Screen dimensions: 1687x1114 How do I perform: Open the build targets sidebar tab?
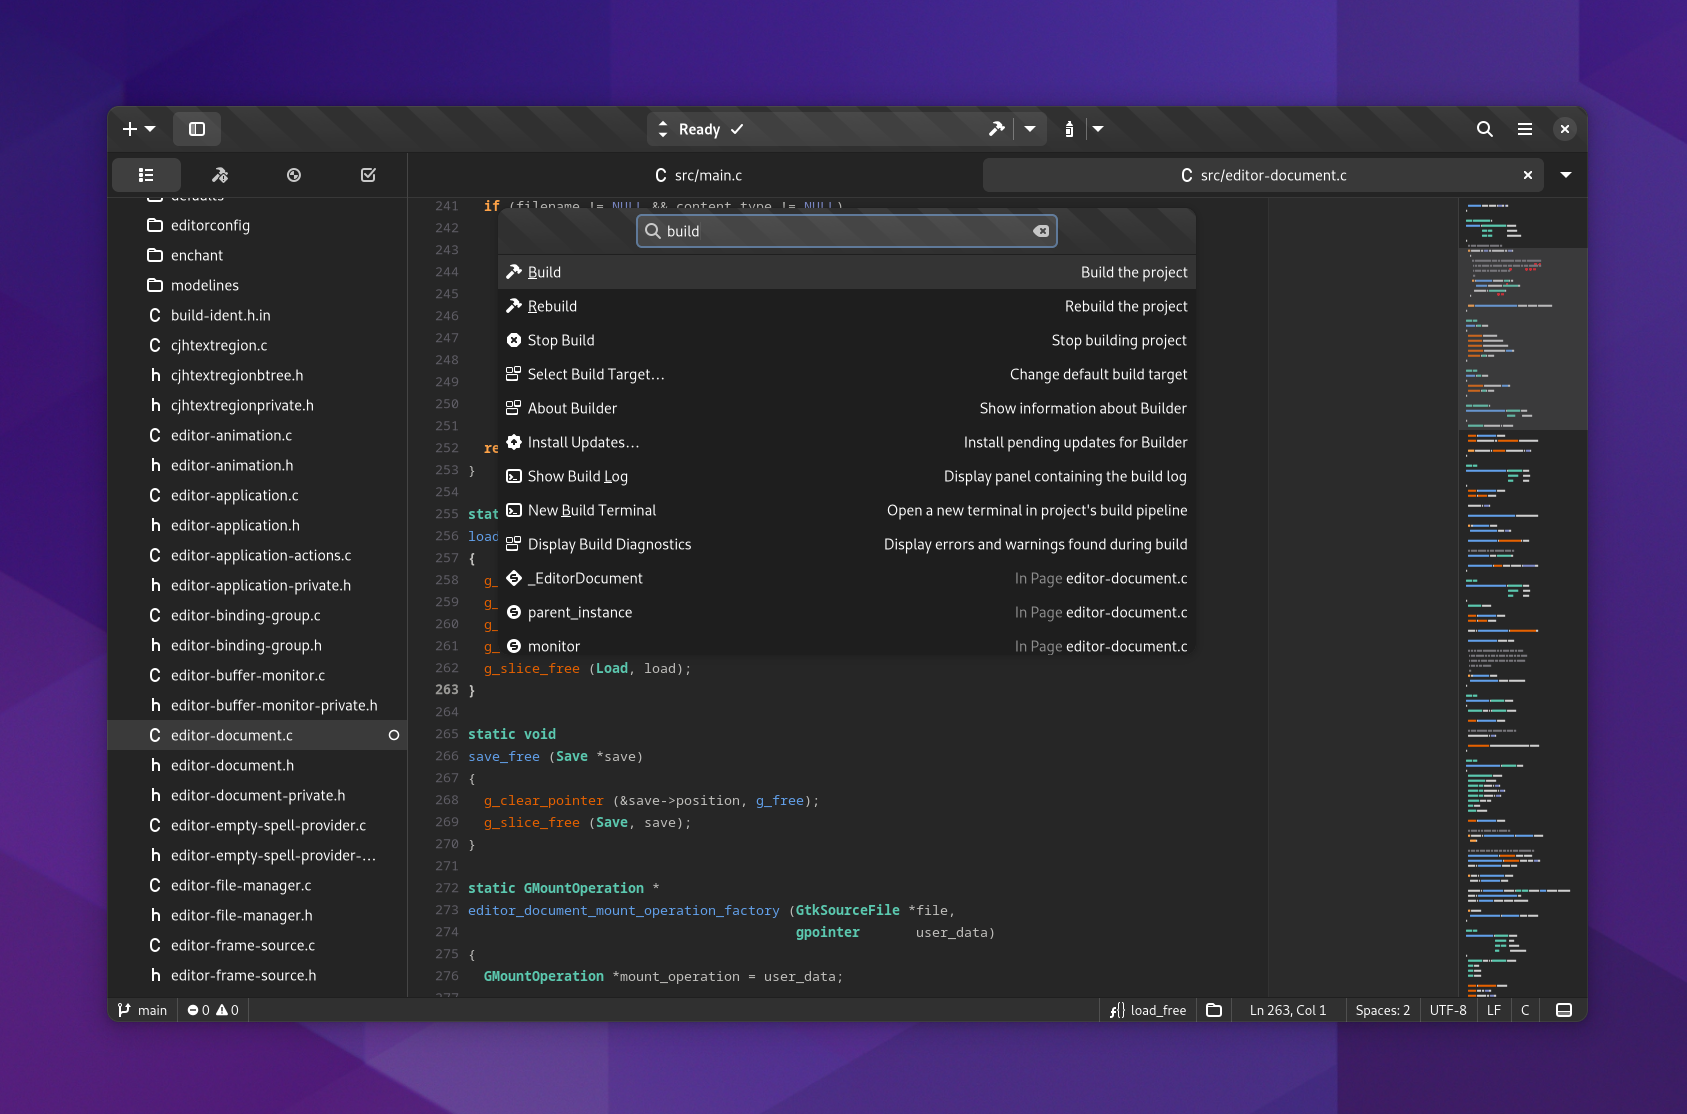(x=220, y=175)
